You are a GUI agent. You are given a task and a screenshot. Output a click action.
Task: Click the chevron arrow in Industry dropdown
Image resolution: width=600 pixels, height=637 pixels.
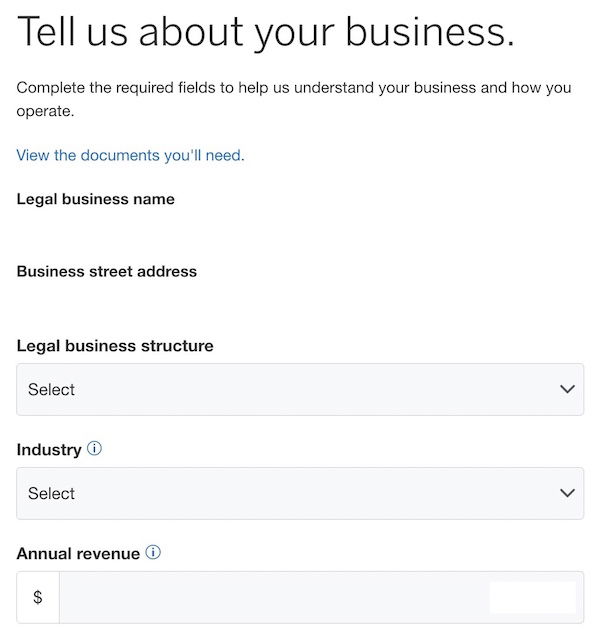tap(567, 493)
